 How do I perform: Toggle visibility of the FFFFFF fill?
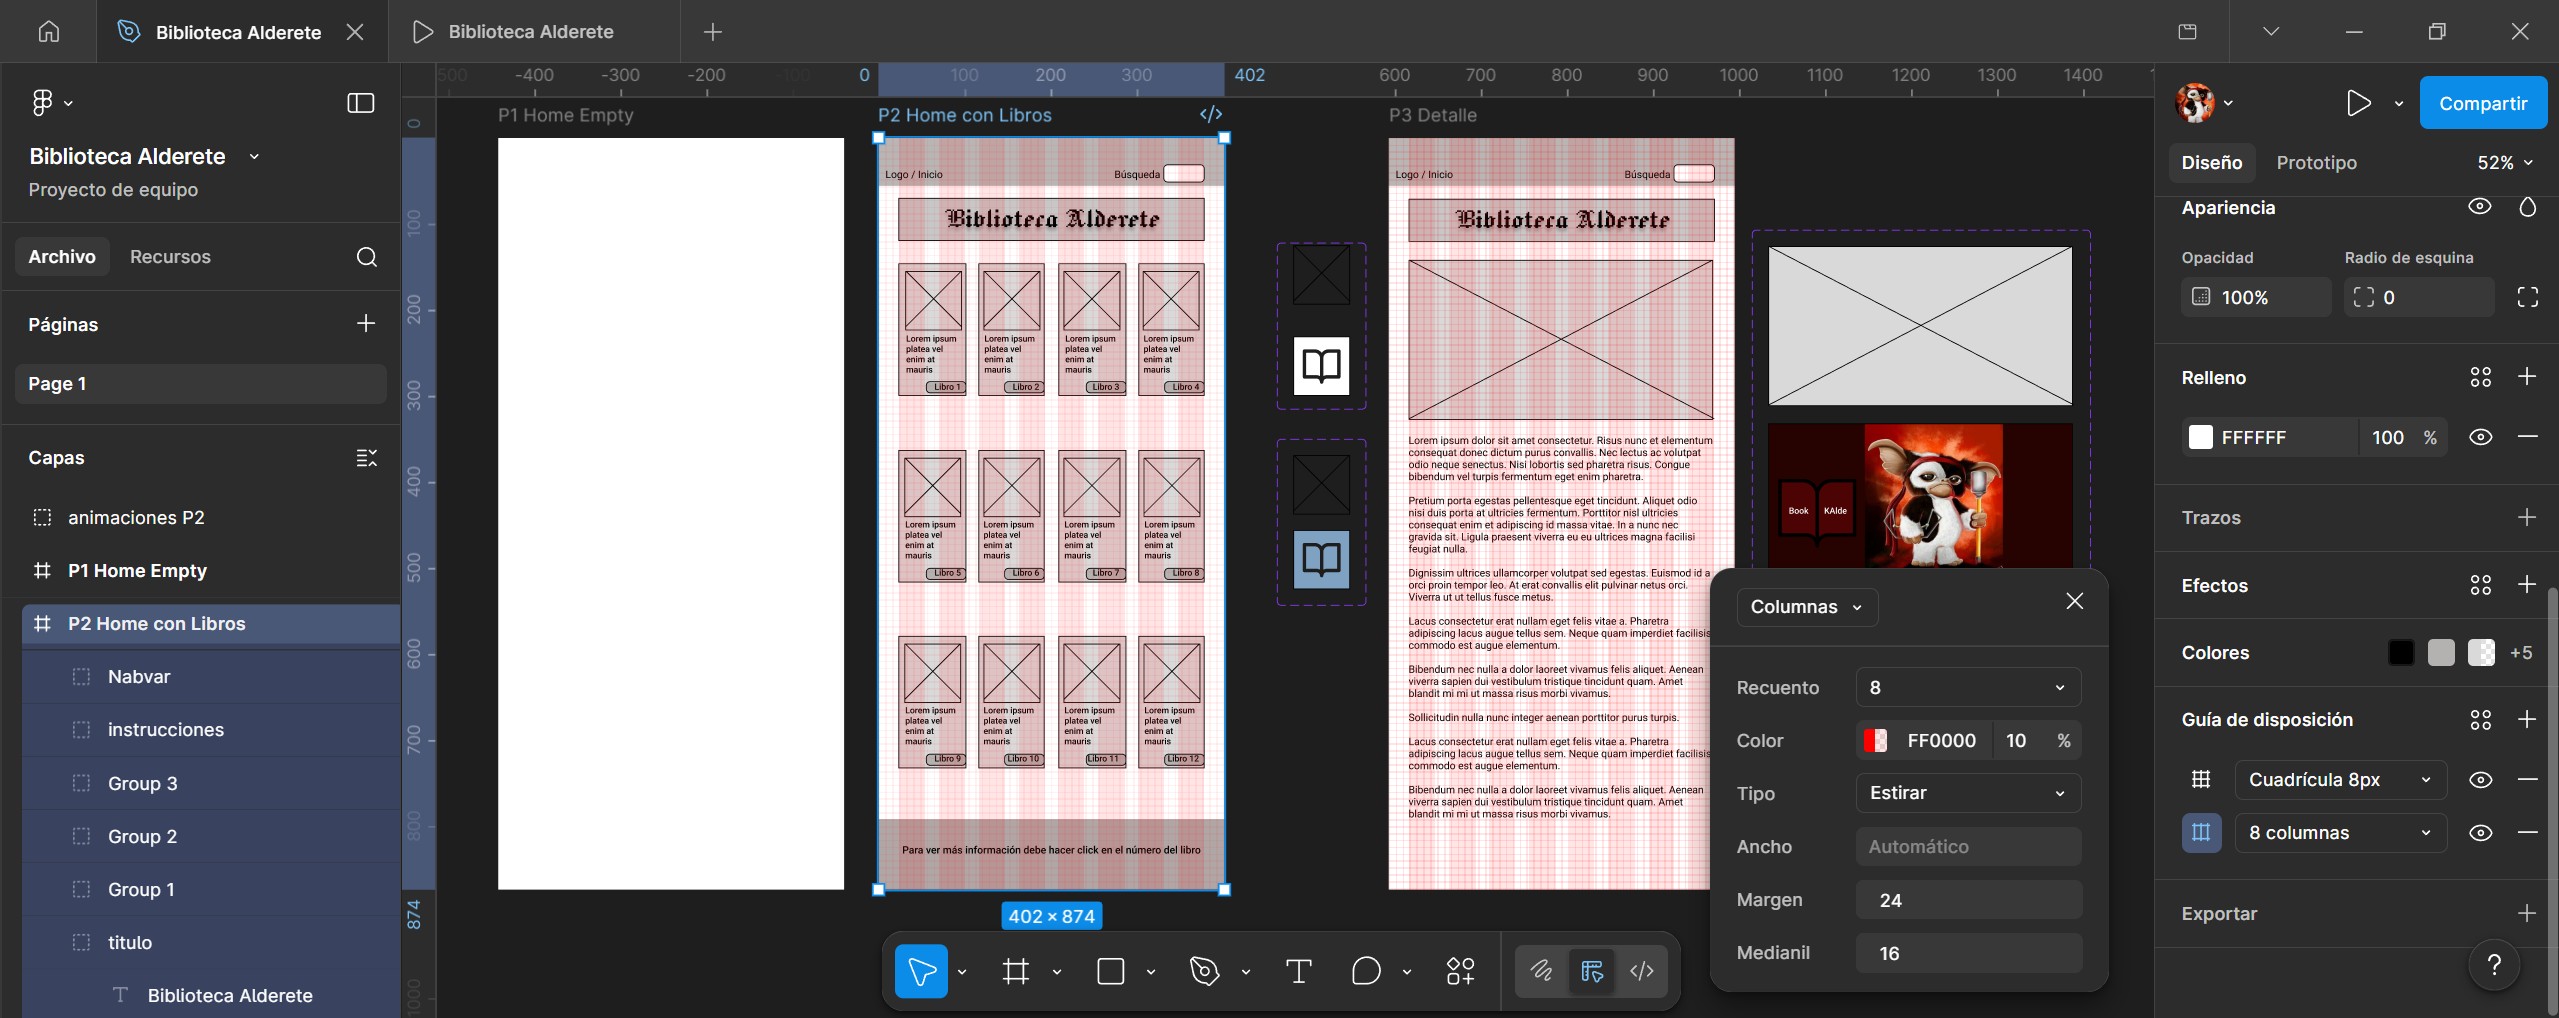click(x=2480, y=437)
